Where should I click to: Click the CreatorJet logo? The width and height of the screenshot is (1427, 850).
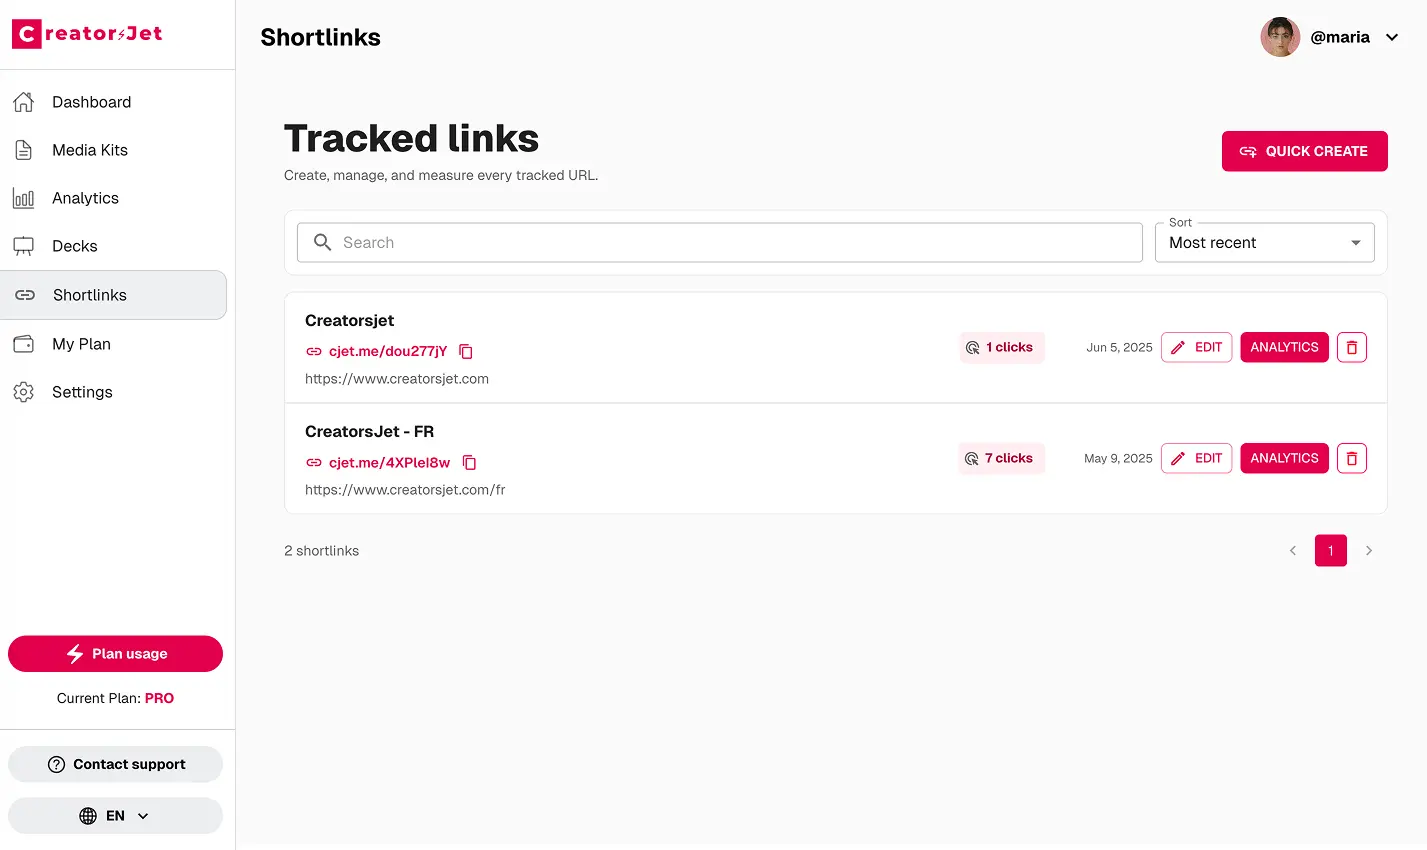coord(86,33)
